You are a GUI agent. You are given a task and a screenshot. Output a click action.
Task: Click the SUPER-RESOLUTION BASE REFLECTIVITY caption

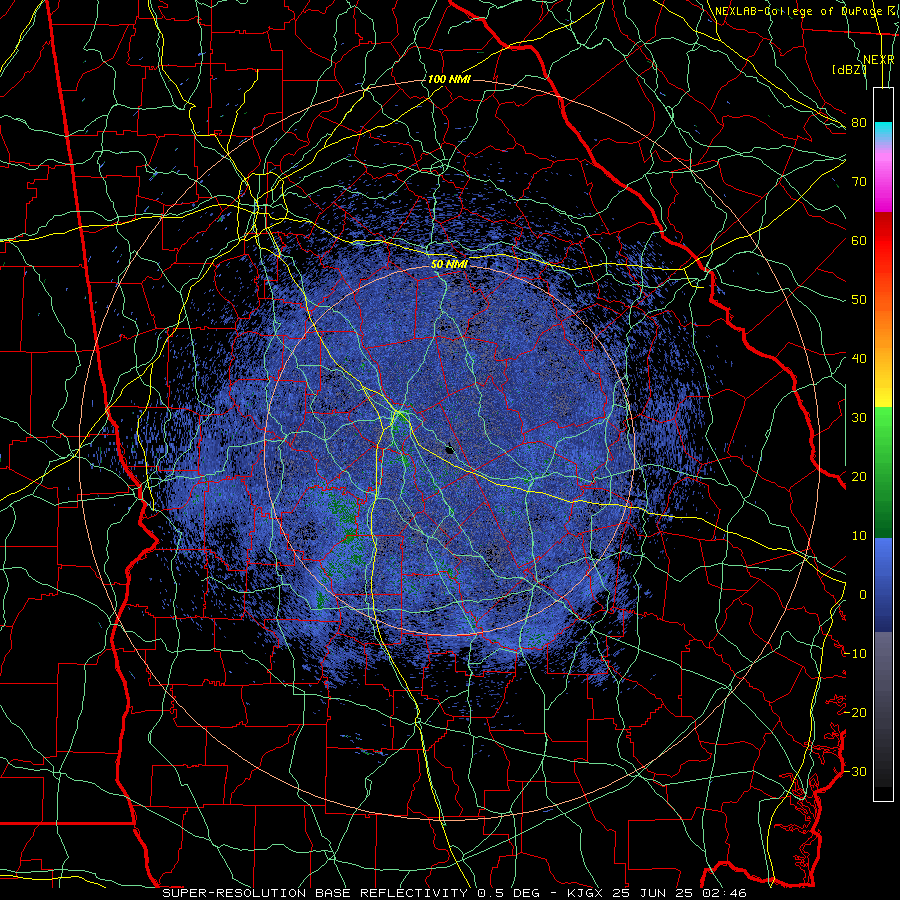click(x=315, y=893)
